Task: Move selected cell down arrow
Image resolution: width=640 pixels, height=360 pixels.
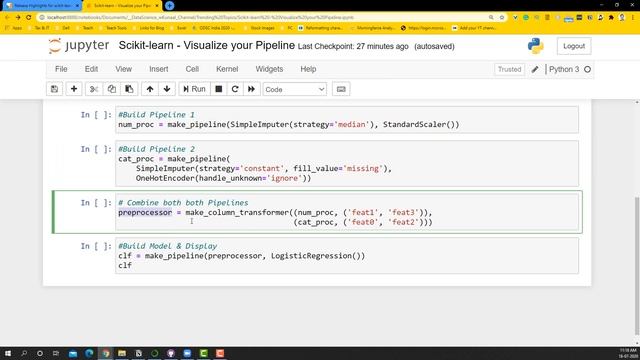Action: [x=167, y=89]
